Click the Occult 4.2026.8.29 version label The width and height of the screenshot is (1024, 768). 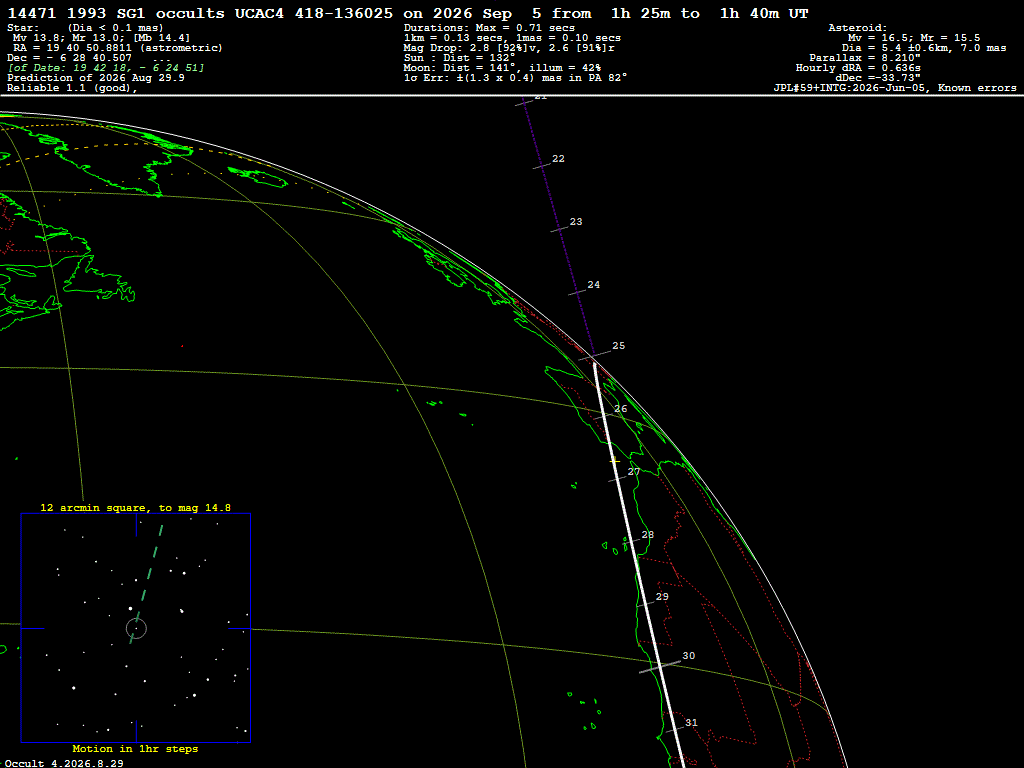[x=64, y=763]
